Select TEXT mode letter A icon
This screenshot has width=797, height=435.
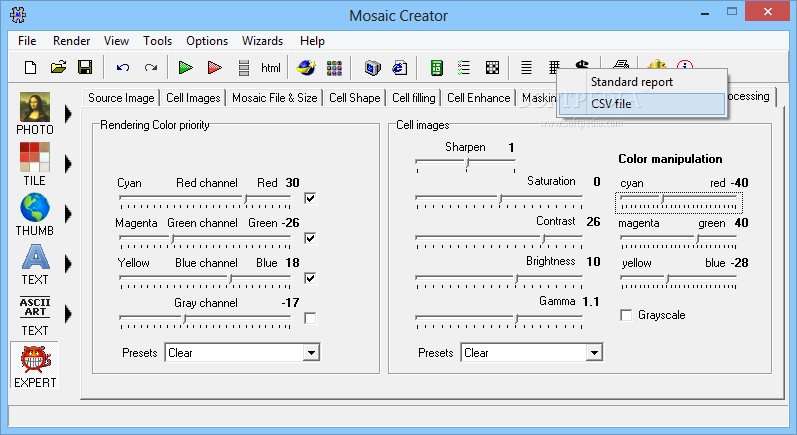tap(35, 257)
